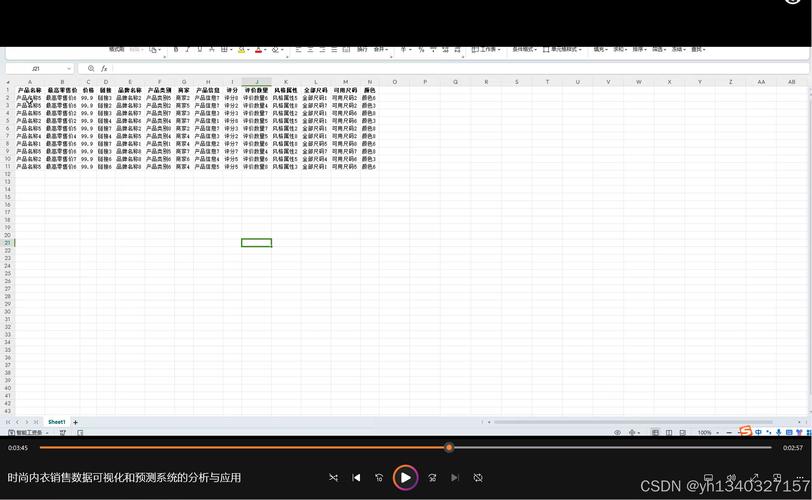Click the last-sheet navigation arrow
This screenshot has width=812, height=500.
tap(36, 422)
